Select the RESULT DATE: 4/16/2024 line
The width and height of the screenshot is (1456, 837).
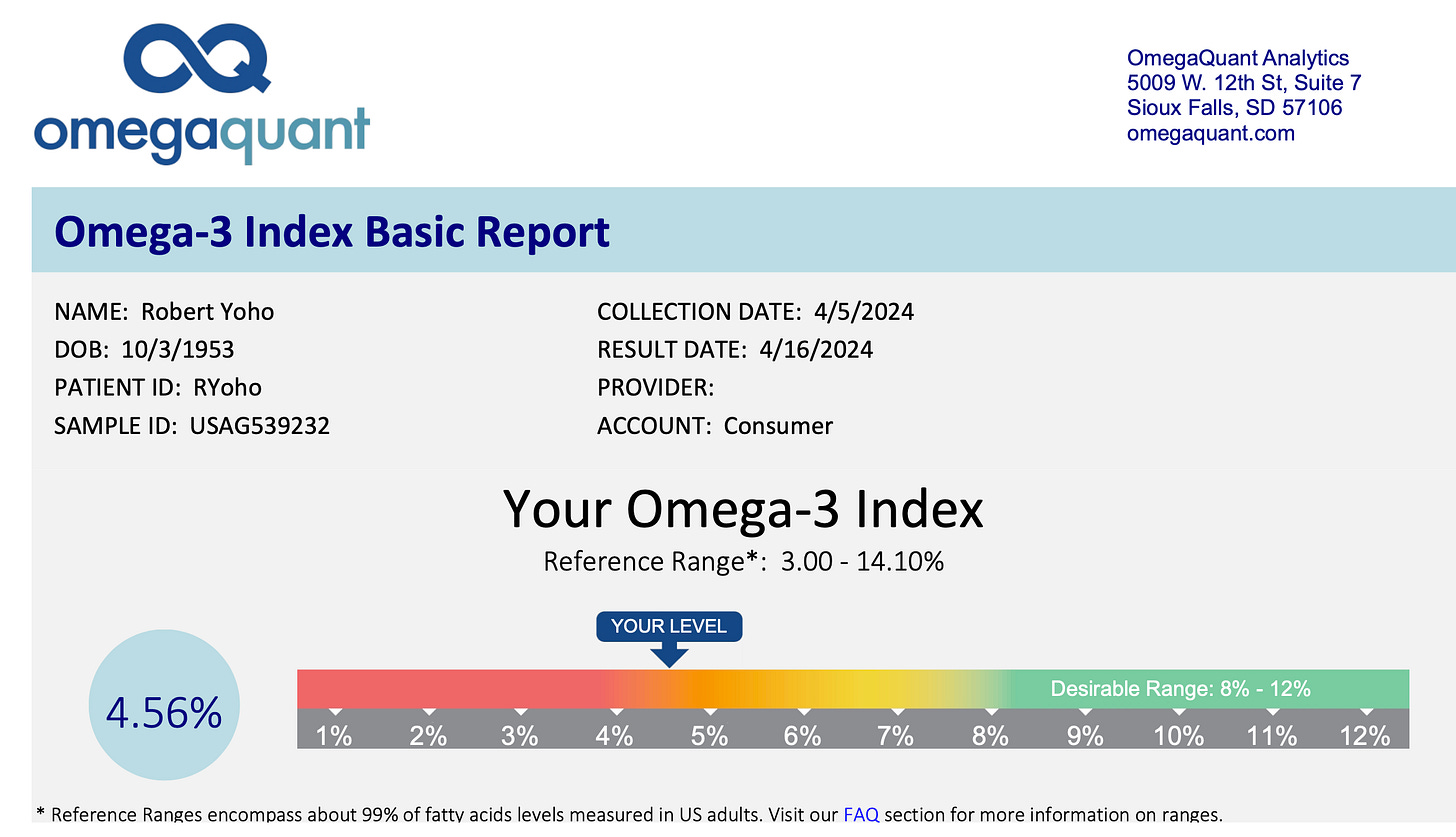(735, 349)
